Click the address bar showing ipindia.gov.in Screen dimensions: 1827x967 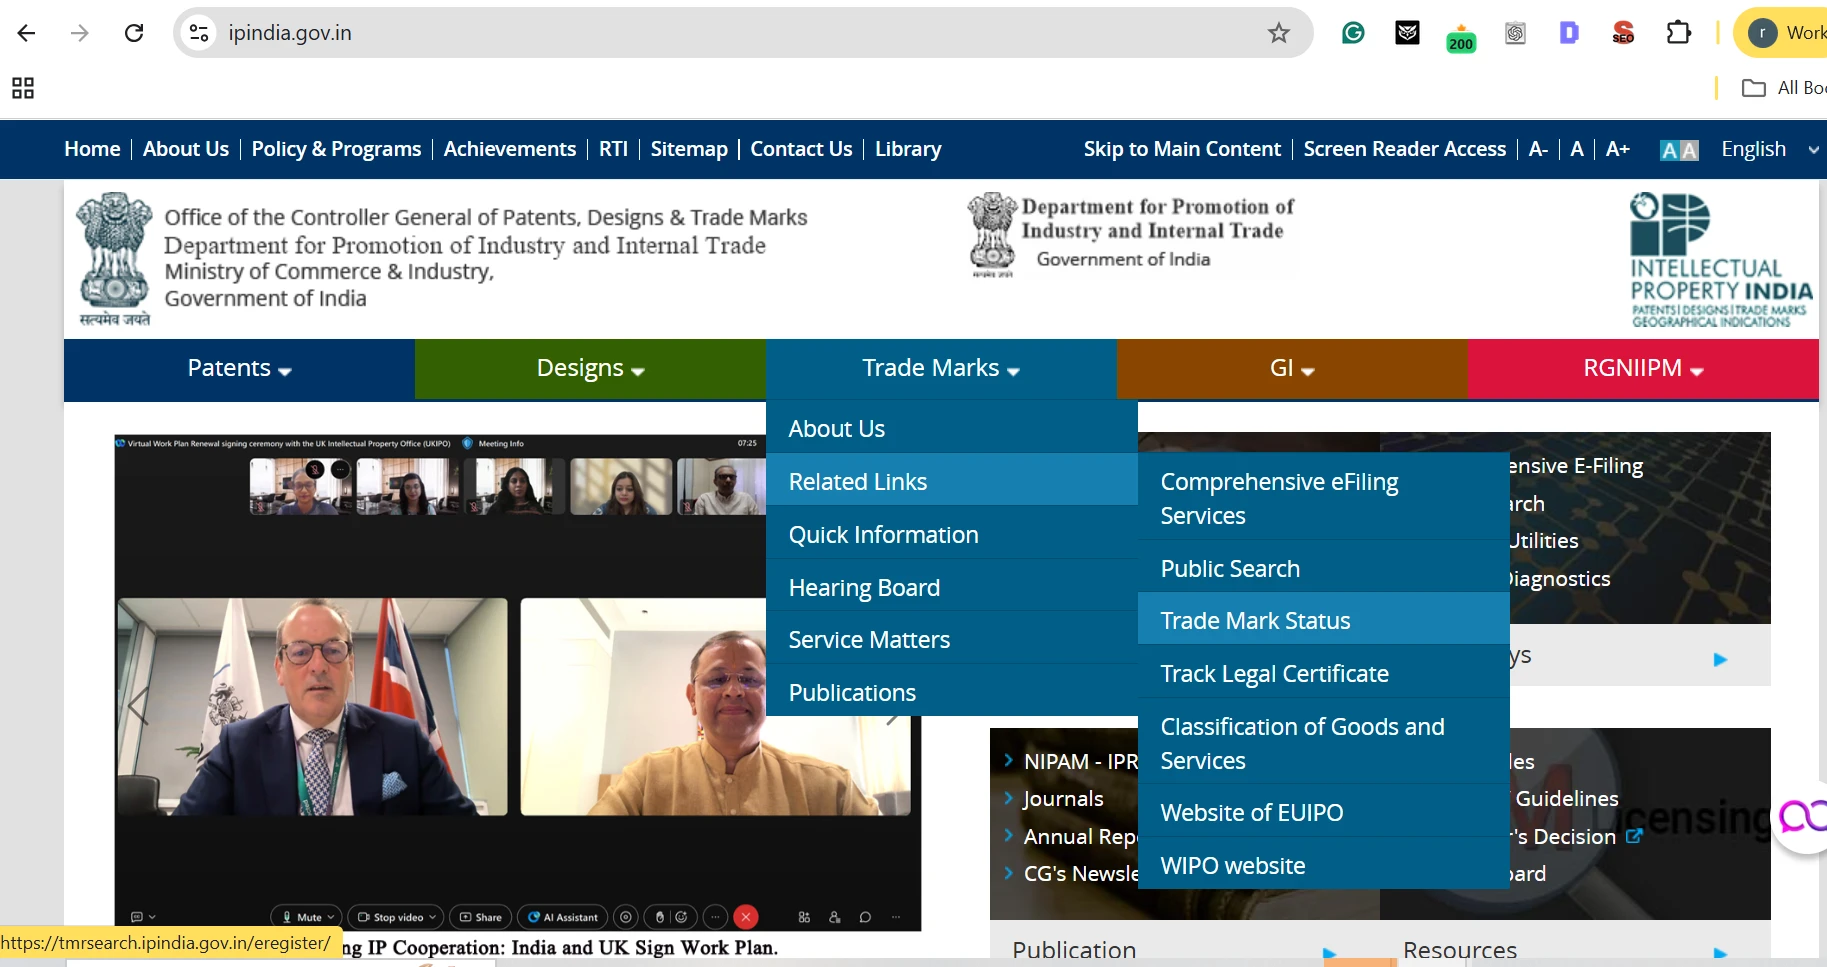700,33
